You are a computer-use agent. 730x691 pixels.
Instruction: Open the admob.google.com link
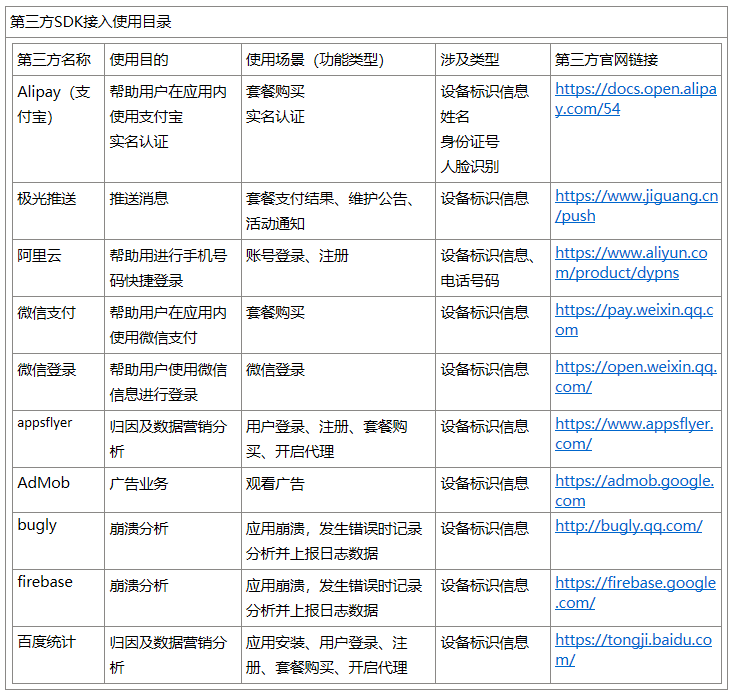(x=634, y=491)
